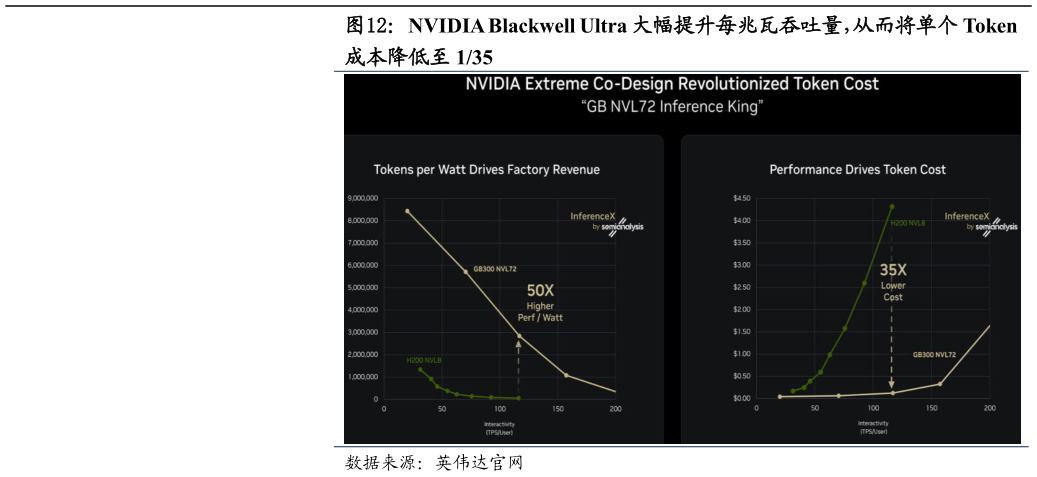Screen dimensions: 1037x477
Task: Click the source note "数据来源：英伟达官网"
Action: click(x=435, y=462)
